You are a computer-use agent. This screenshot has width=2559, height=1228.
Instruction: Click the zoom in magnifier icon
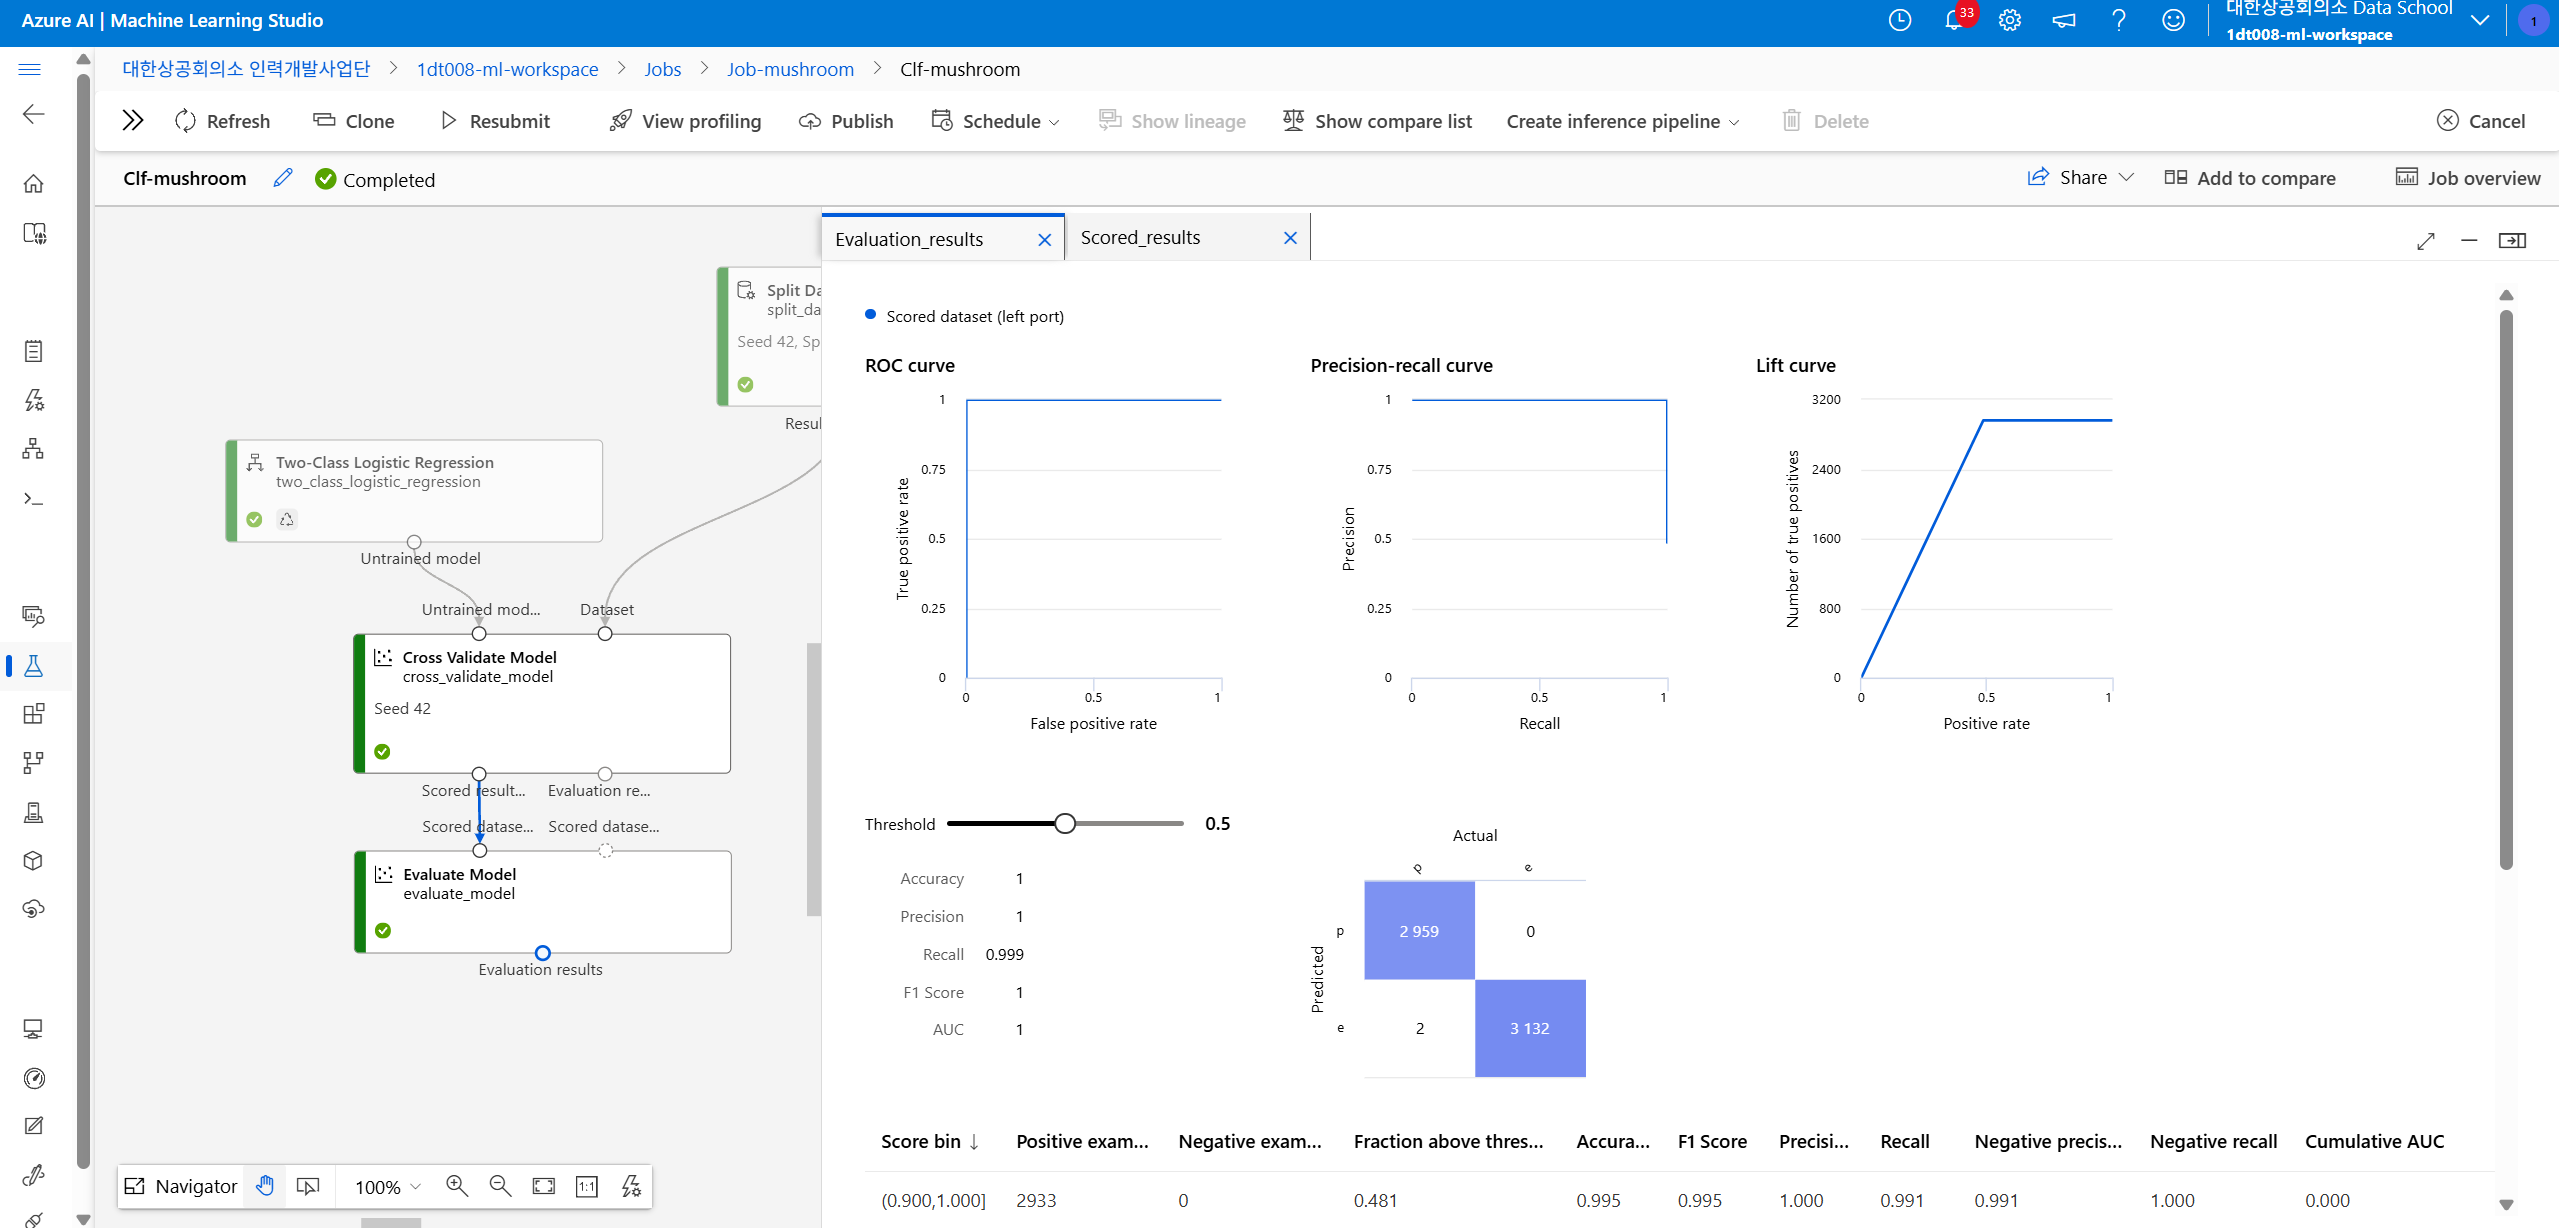(x=457, y=1186)
